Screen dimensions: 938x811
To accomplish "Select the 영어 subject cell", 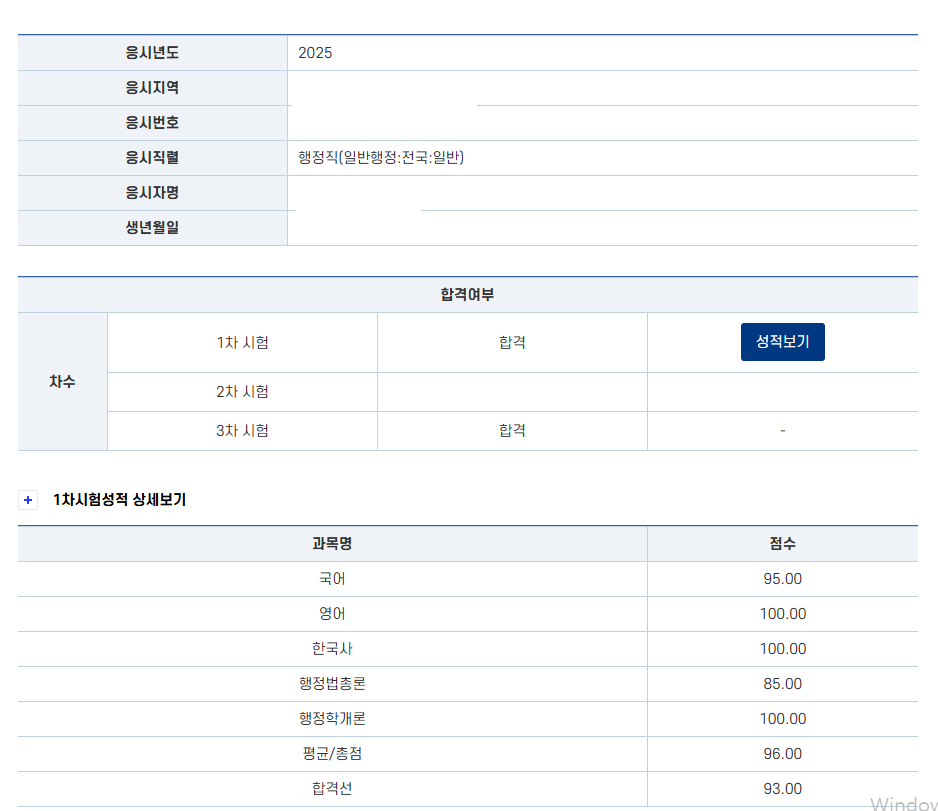I will coord(332,614).
